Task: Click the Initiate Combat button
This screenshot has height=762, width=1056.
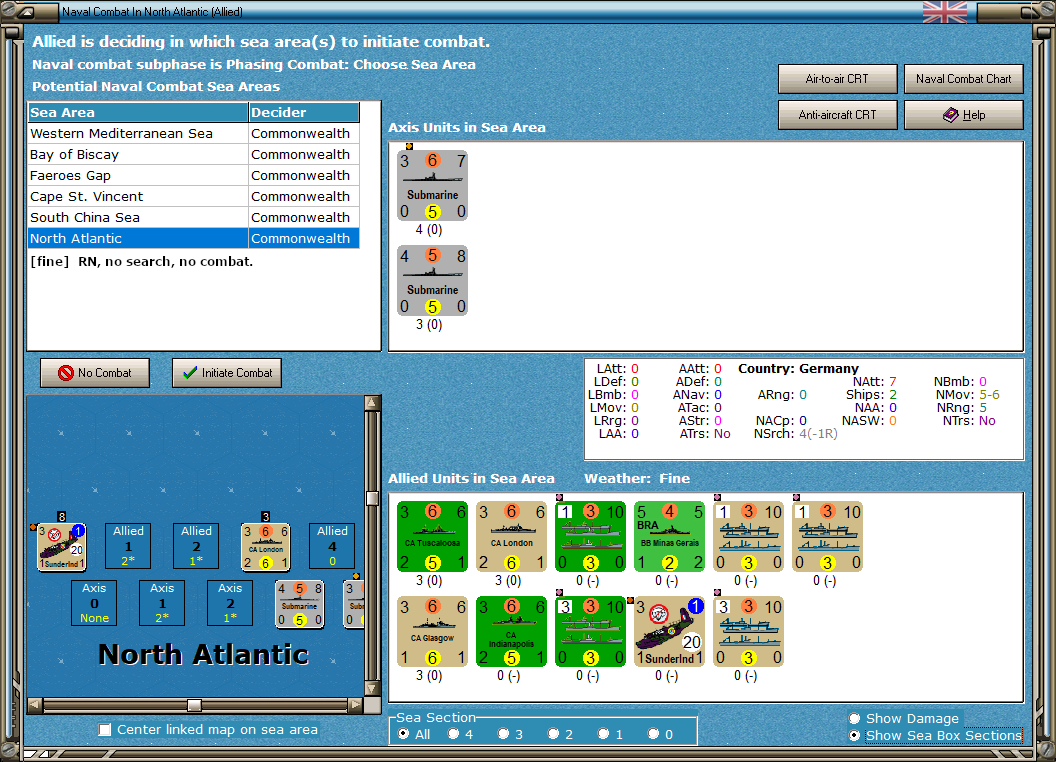Action: (x=227, y=373)
